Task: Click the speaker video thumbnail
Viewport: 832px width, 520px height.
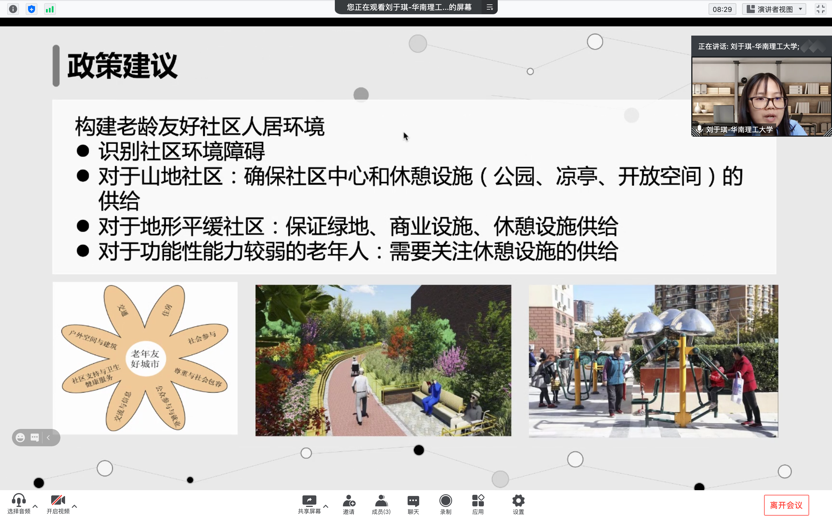Action: pos(761,95)
